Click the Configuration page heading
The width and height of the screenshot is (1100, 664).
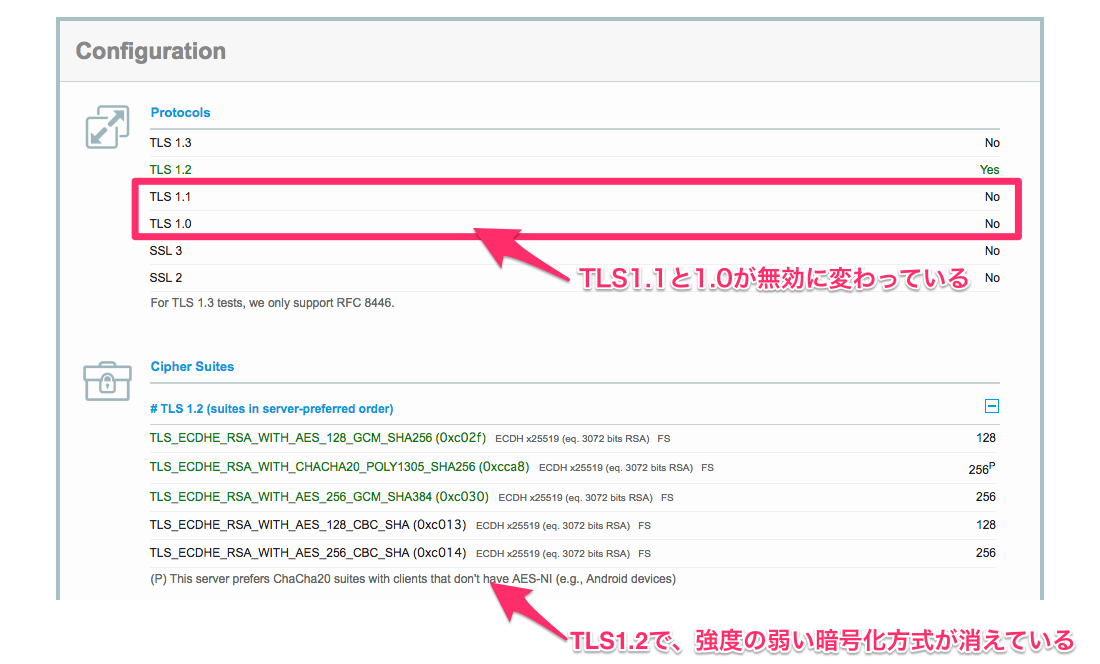151,50
